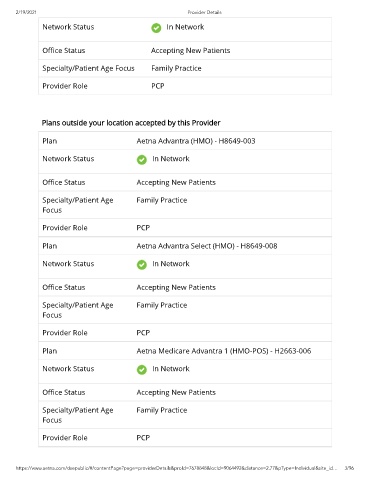Click the page number in the footer corner

tap(349, 468)
